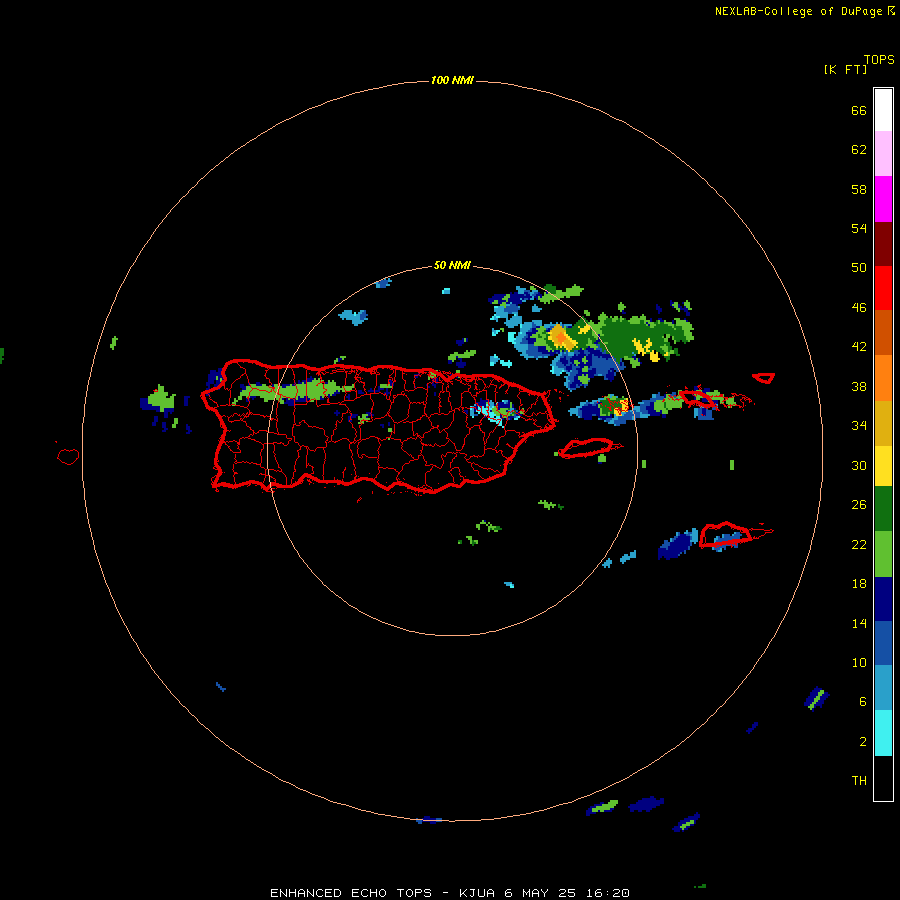Click the cyan 10 K FT swatch
This screenshot has height=900, width=900.
pyautogui.click(x=883, y=733)
